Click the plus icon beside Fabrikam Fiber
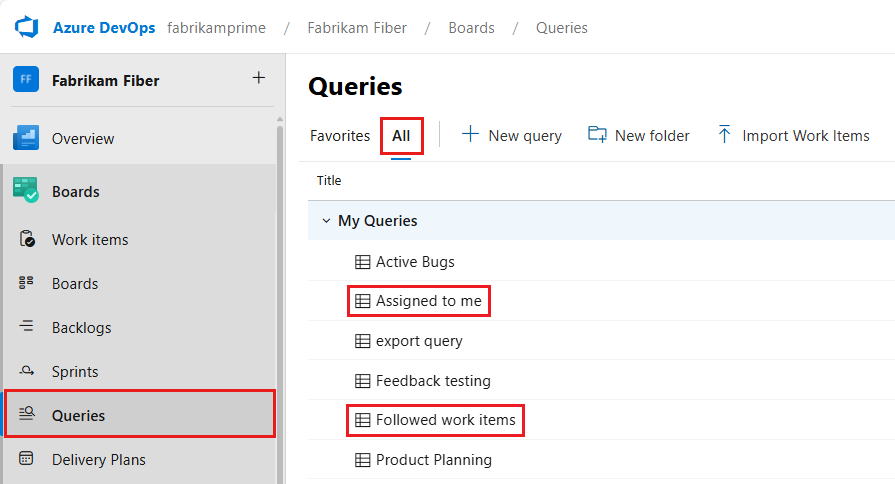 coord(259,78)
